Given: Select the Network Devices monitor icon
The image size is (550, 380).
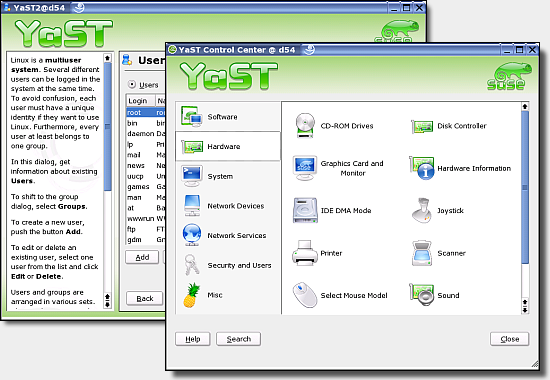Looking at the screenshot, I should point(192,206).
